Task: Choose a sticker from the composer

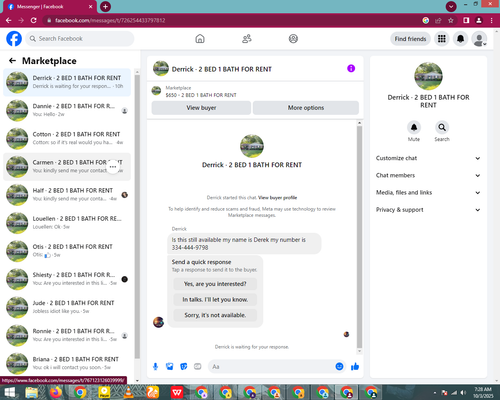Action: click(x=184, y=367)
